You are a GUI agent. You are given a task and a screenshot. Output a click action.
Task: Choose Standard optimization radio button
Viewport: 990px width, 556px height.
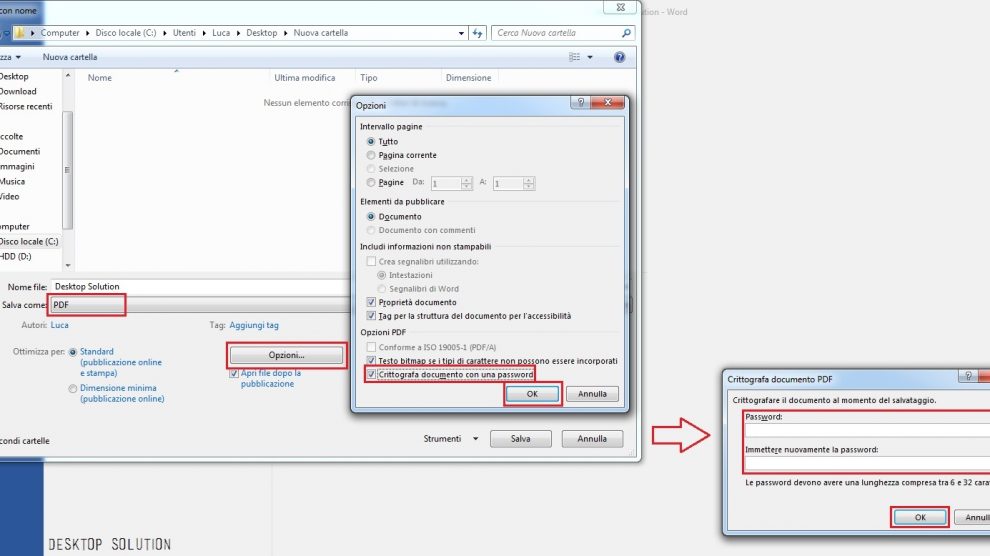(x=73, y=352)
